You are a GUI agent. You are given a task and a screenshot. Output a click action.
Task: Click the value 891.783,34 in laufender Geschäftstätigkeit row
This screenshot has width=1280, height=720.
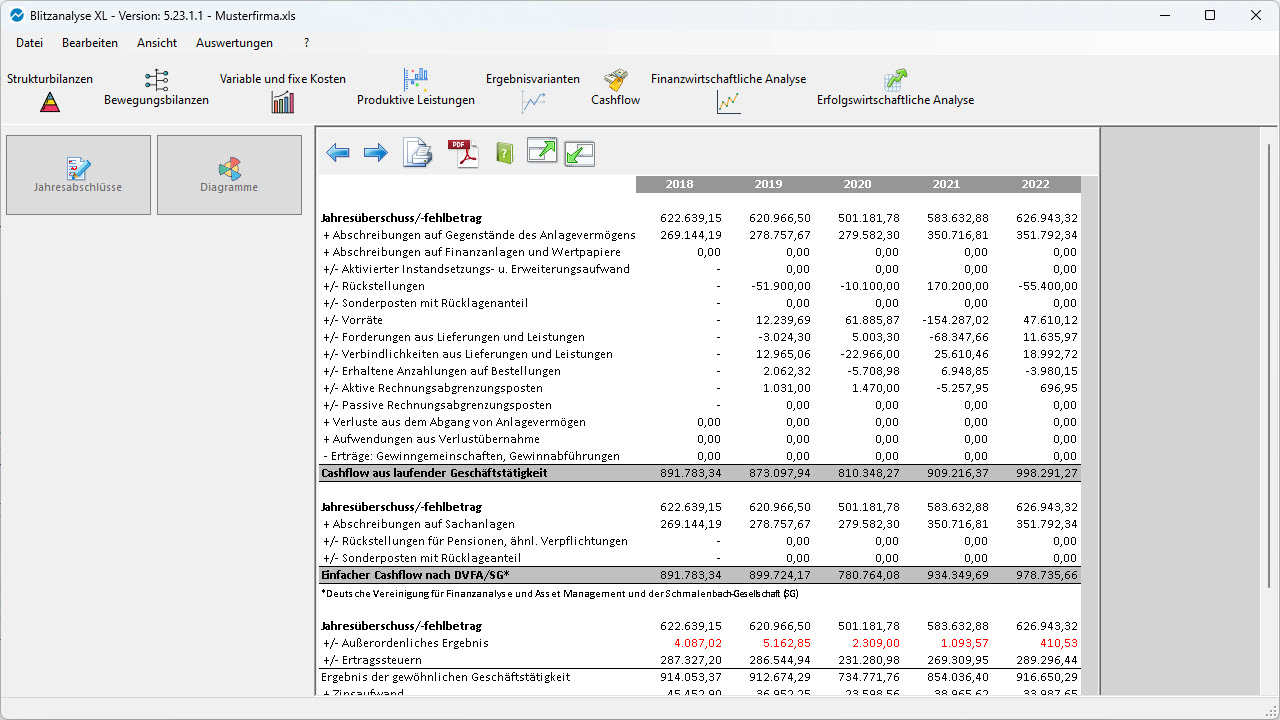(x=691, y=473)
